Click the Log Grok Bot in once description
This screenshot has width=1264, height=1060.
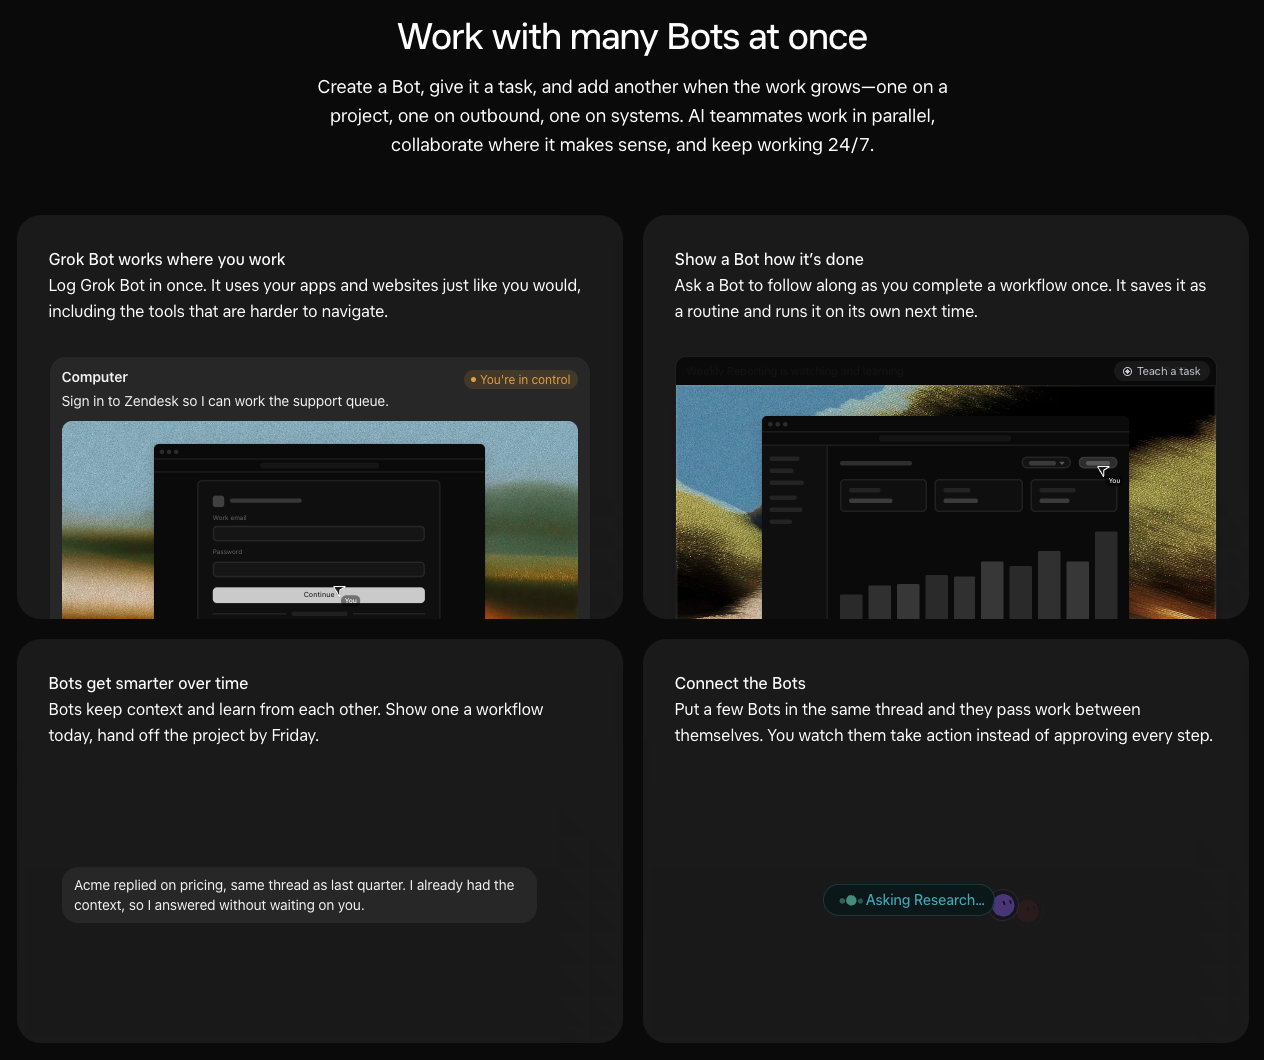tap(315, 298)
